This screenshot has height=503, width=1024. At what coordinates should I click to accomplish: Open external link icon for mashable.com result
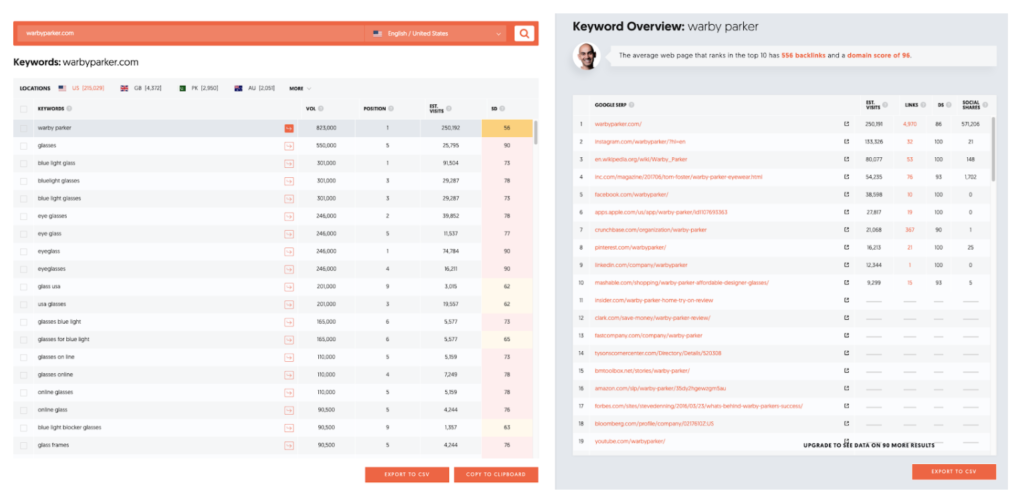click(846, 282)
